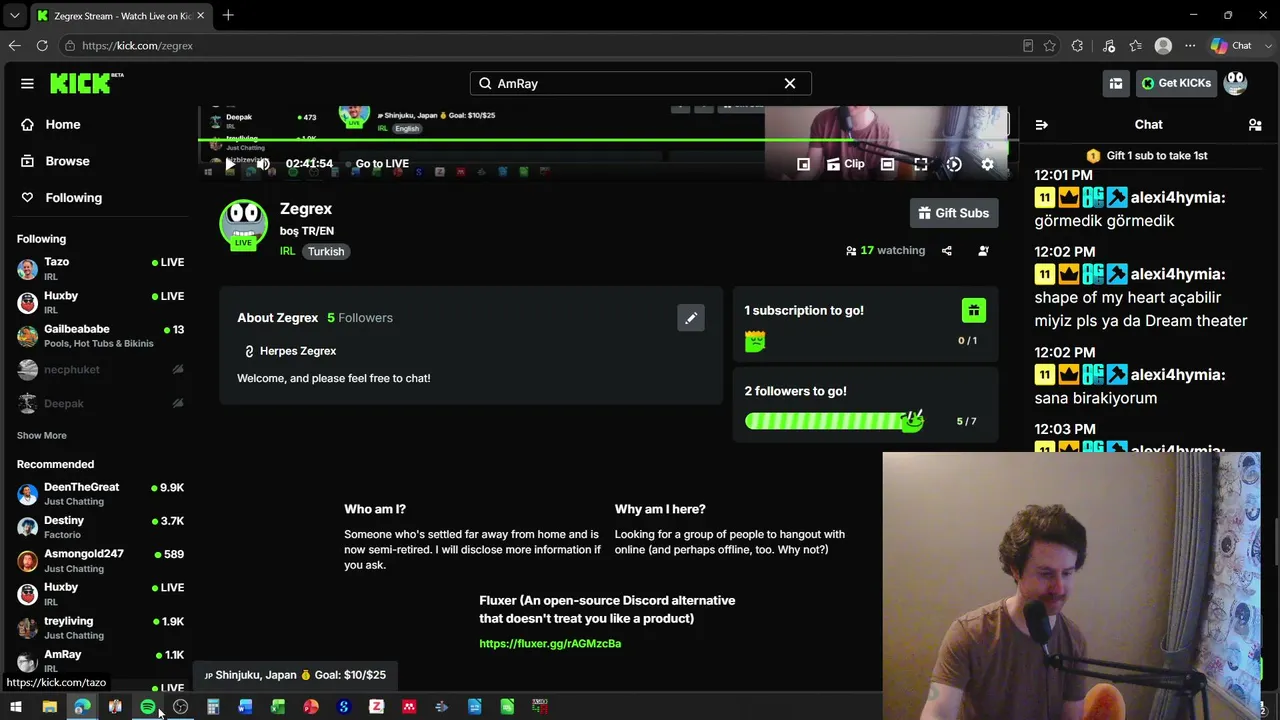
Task: Click the Zegrex channel avatar
Action: [x=244, y=224]
